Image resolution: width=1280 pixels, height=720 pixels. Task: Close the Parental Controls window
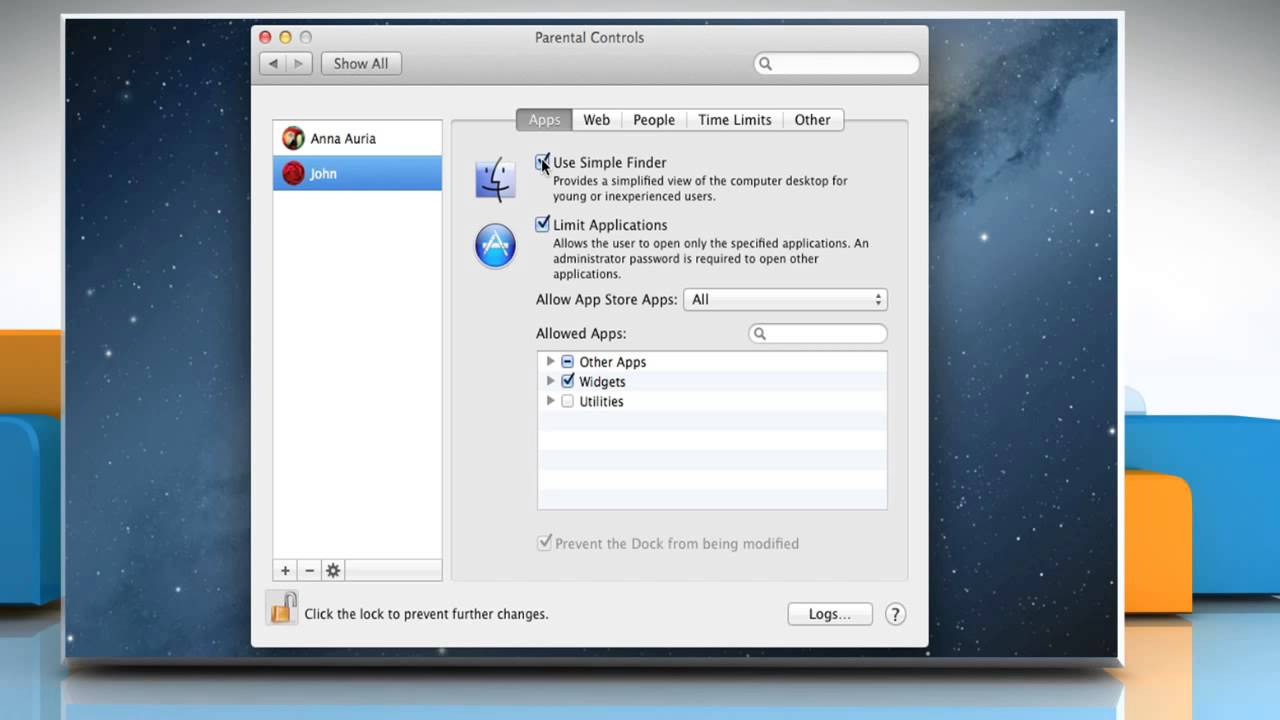coord(265,37)
